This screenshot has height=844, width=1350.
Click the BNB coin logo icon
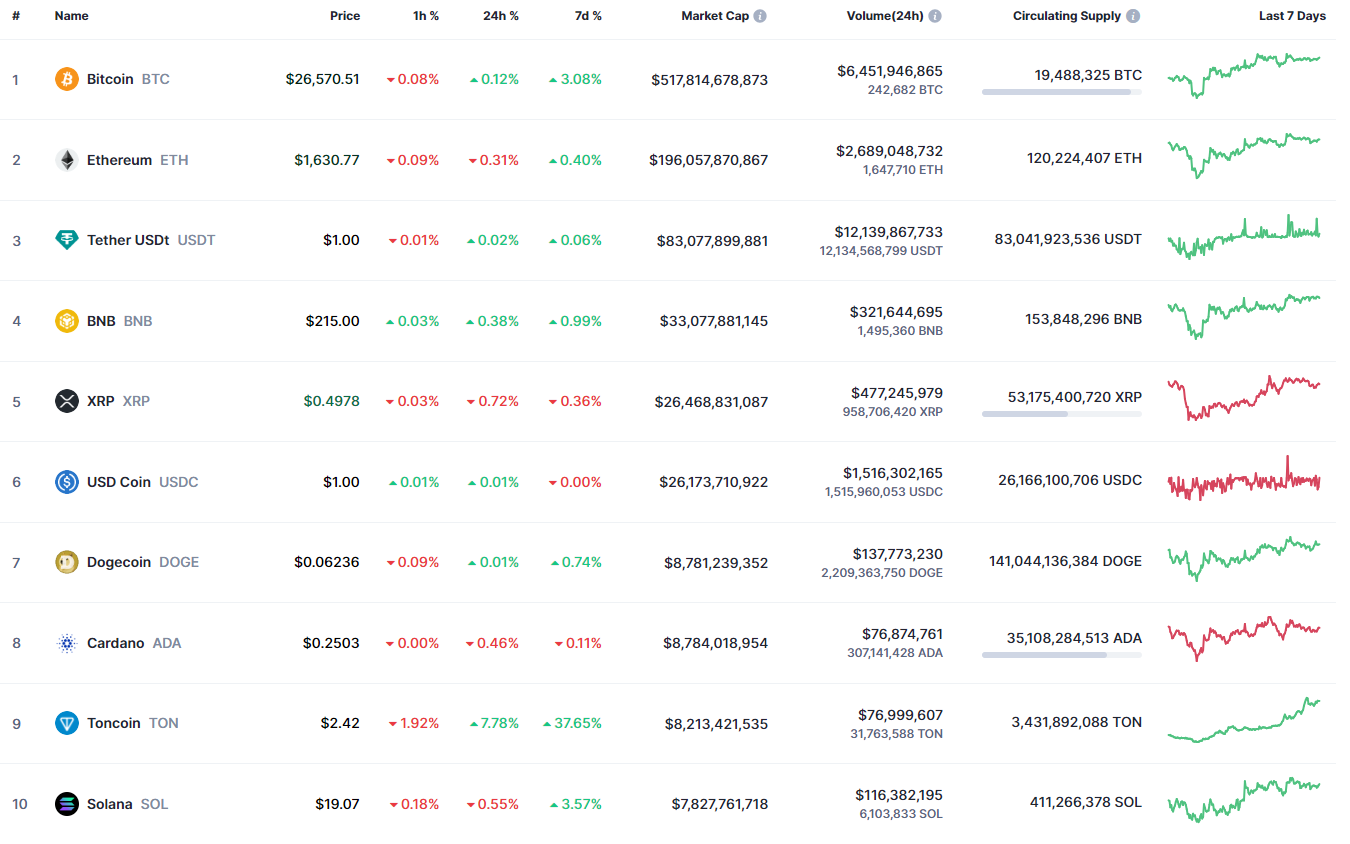pyautogui.click(x=67, y=321)
